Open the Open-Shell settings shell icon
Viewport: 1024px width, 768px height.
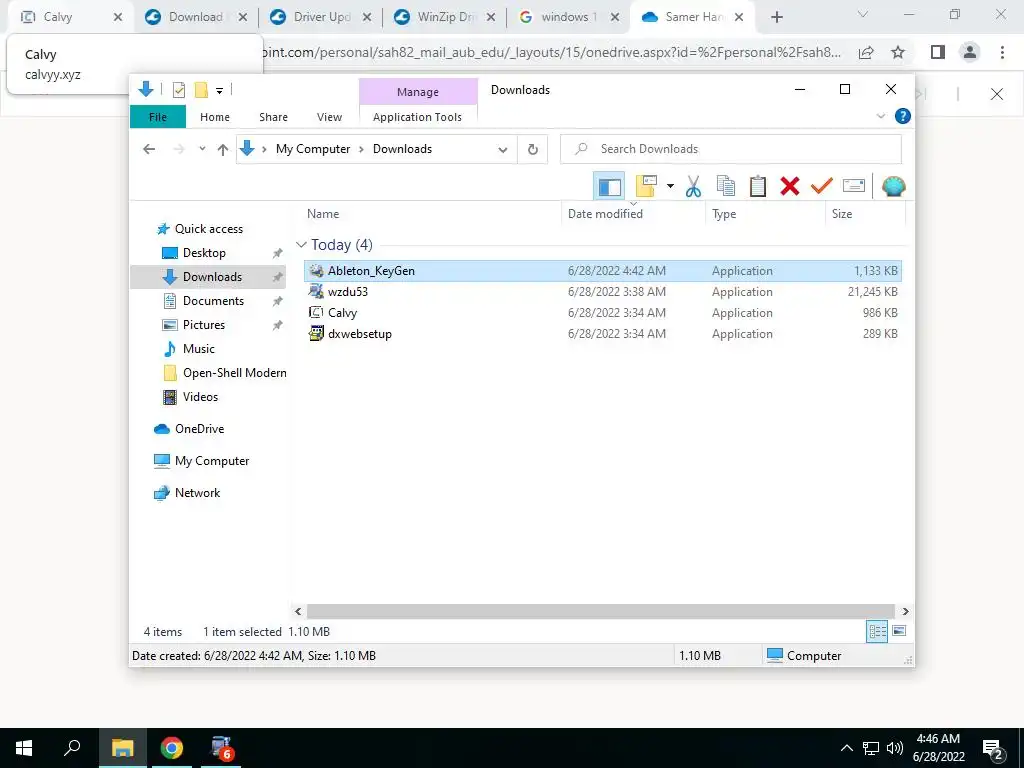click(893, 187)
